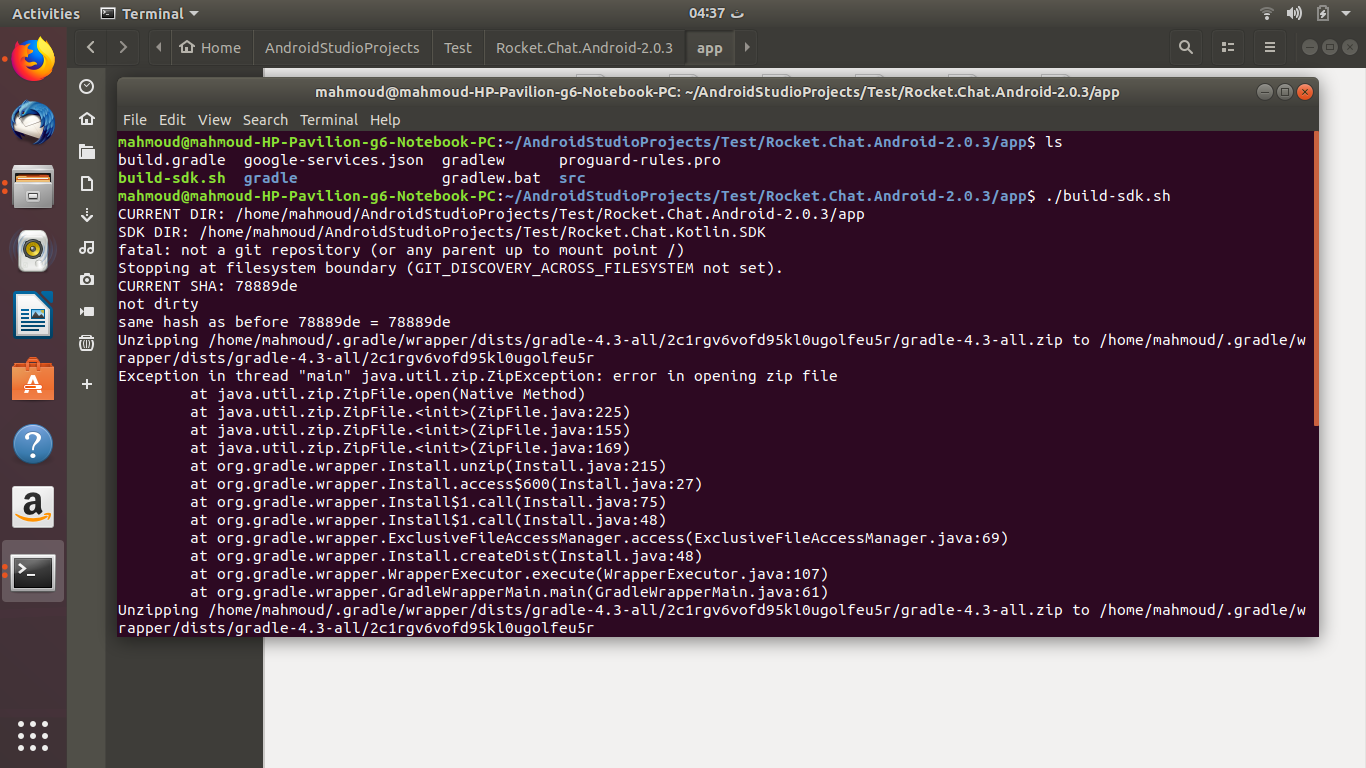Open the Help dock icon
The height and width of the screenshot is (768, 1366).
(x=33, y=444)
